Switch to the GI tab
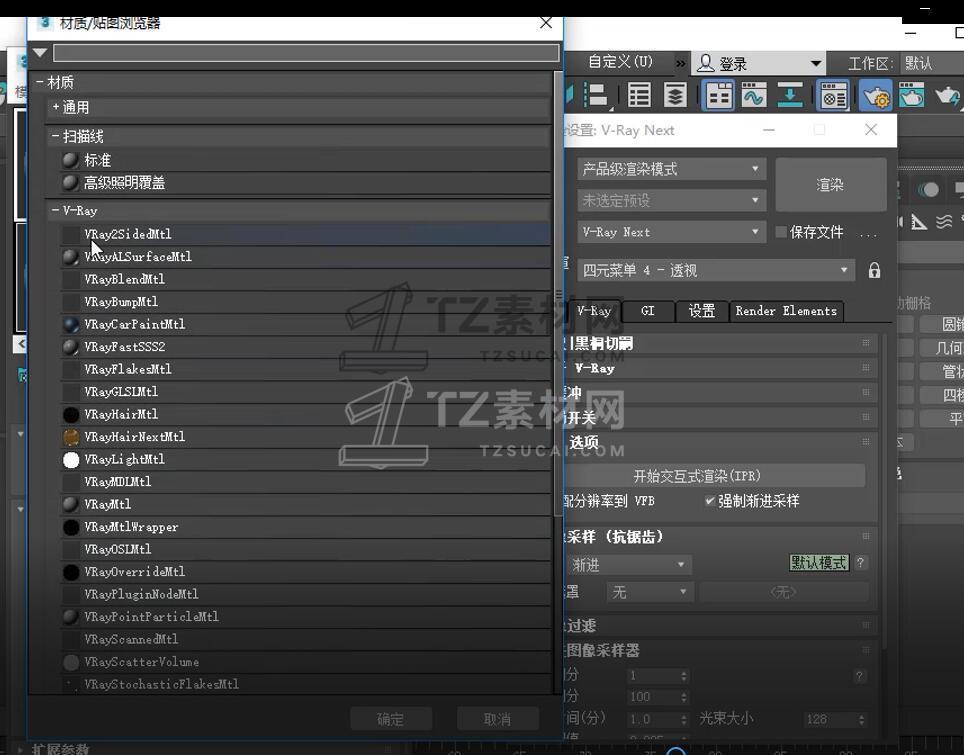This screenshot has width=964, height=755. 648,311
